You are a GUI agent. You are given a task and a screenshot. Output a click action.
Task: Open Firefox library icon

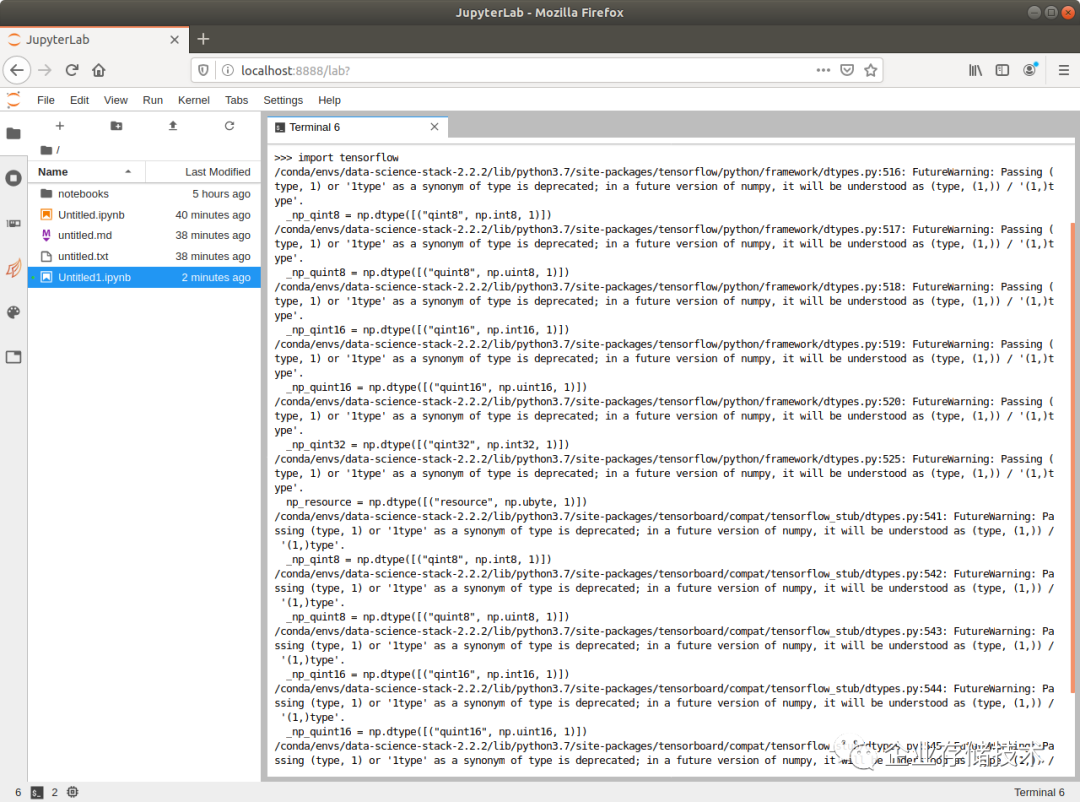(975, 70)
